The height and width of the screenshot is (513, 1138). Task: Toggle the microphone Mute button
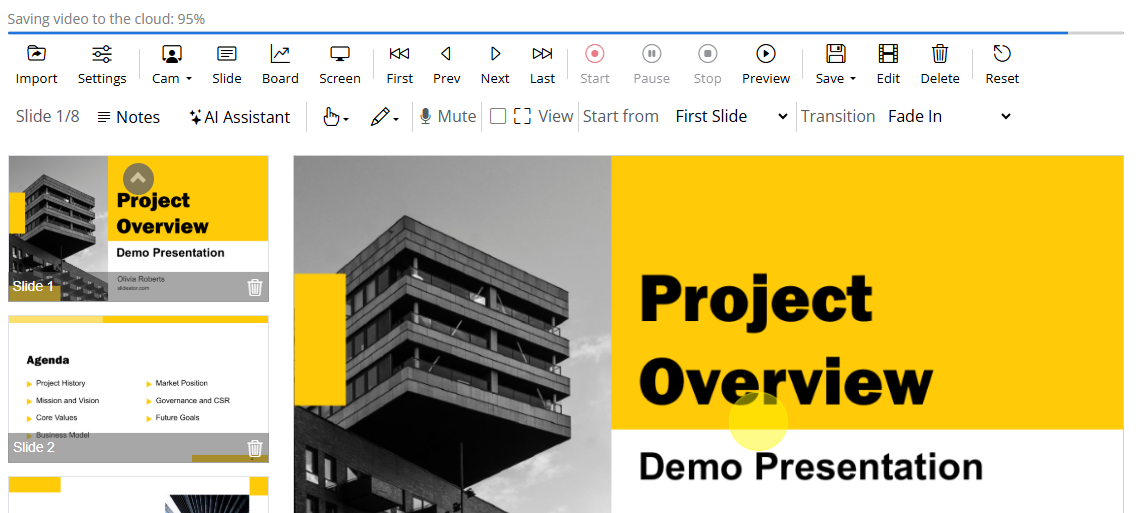pos(447,116)
